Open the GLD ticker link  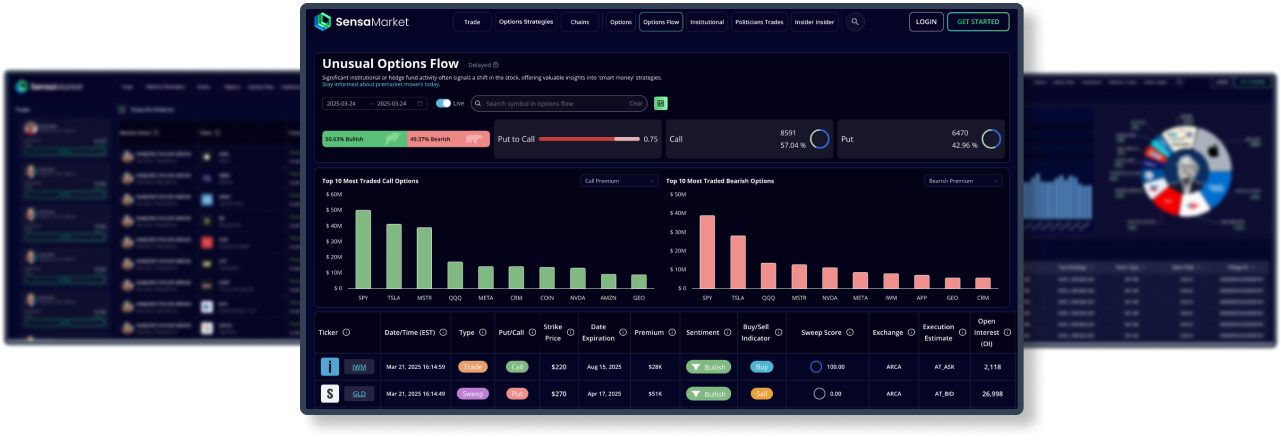[x=359, y=394]
